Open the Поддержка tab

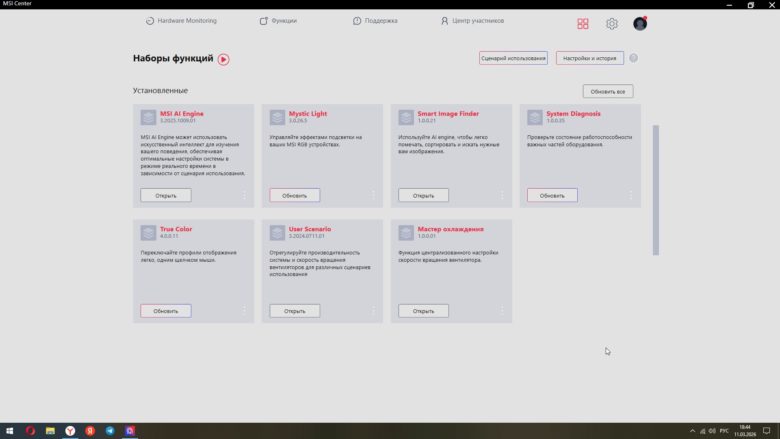(375, 21)
